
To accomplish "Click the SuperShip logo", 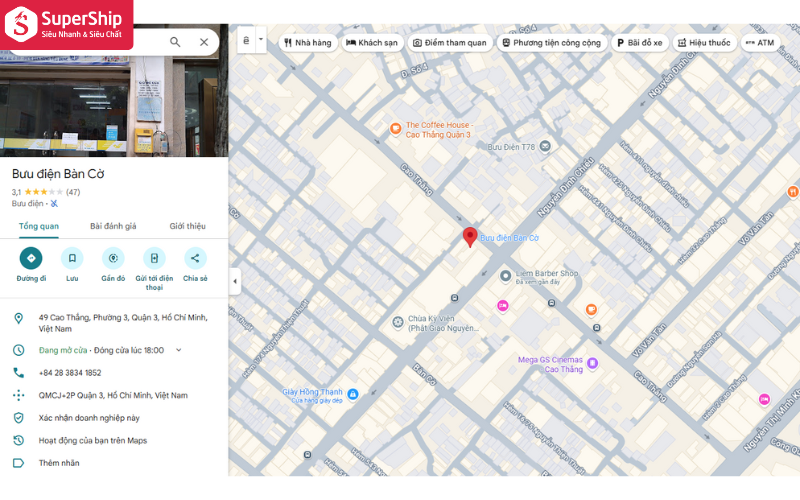I will coord(66,24).
